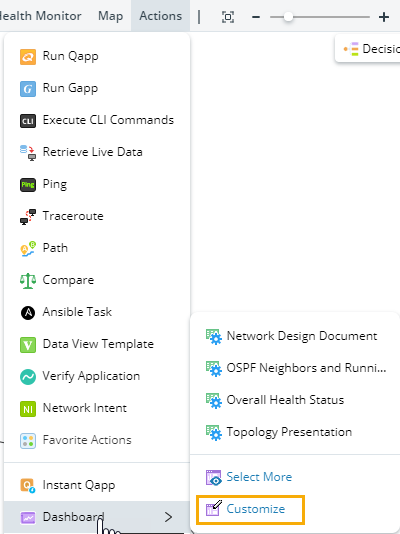Zoom in with the plus button
Viewport: 400px width, 534px height.
click(x=384, y=17)
